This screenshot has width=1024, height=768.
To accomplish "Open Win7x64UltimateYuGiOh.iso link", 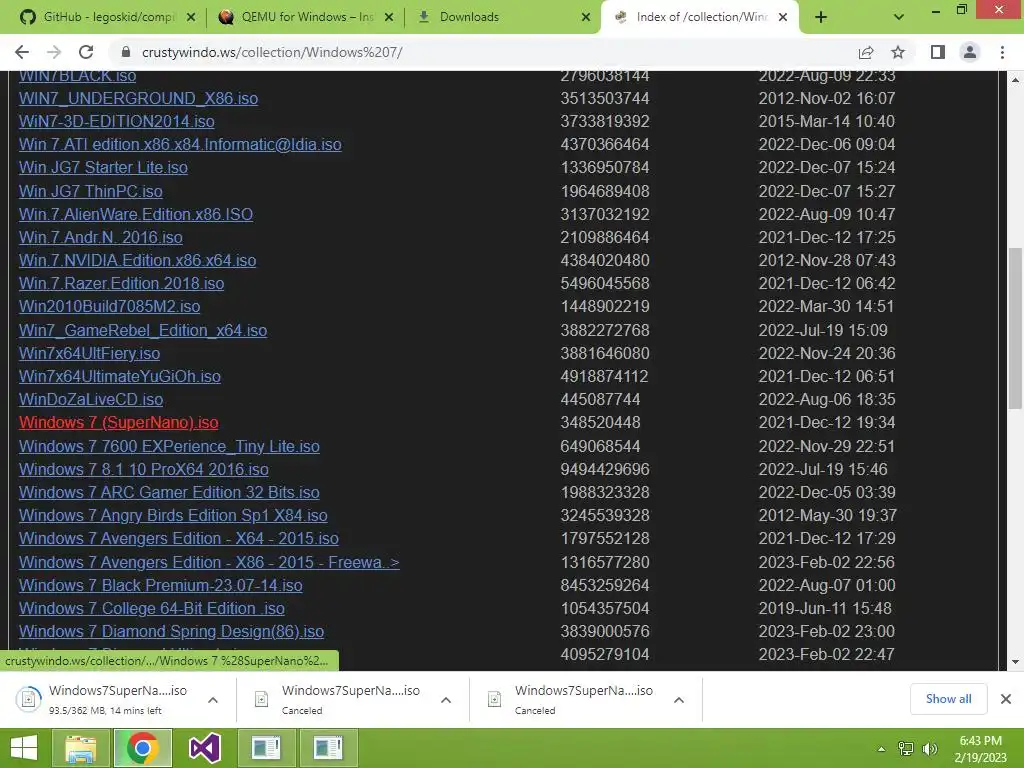I will pyautogui.click(x=120, y=376).
